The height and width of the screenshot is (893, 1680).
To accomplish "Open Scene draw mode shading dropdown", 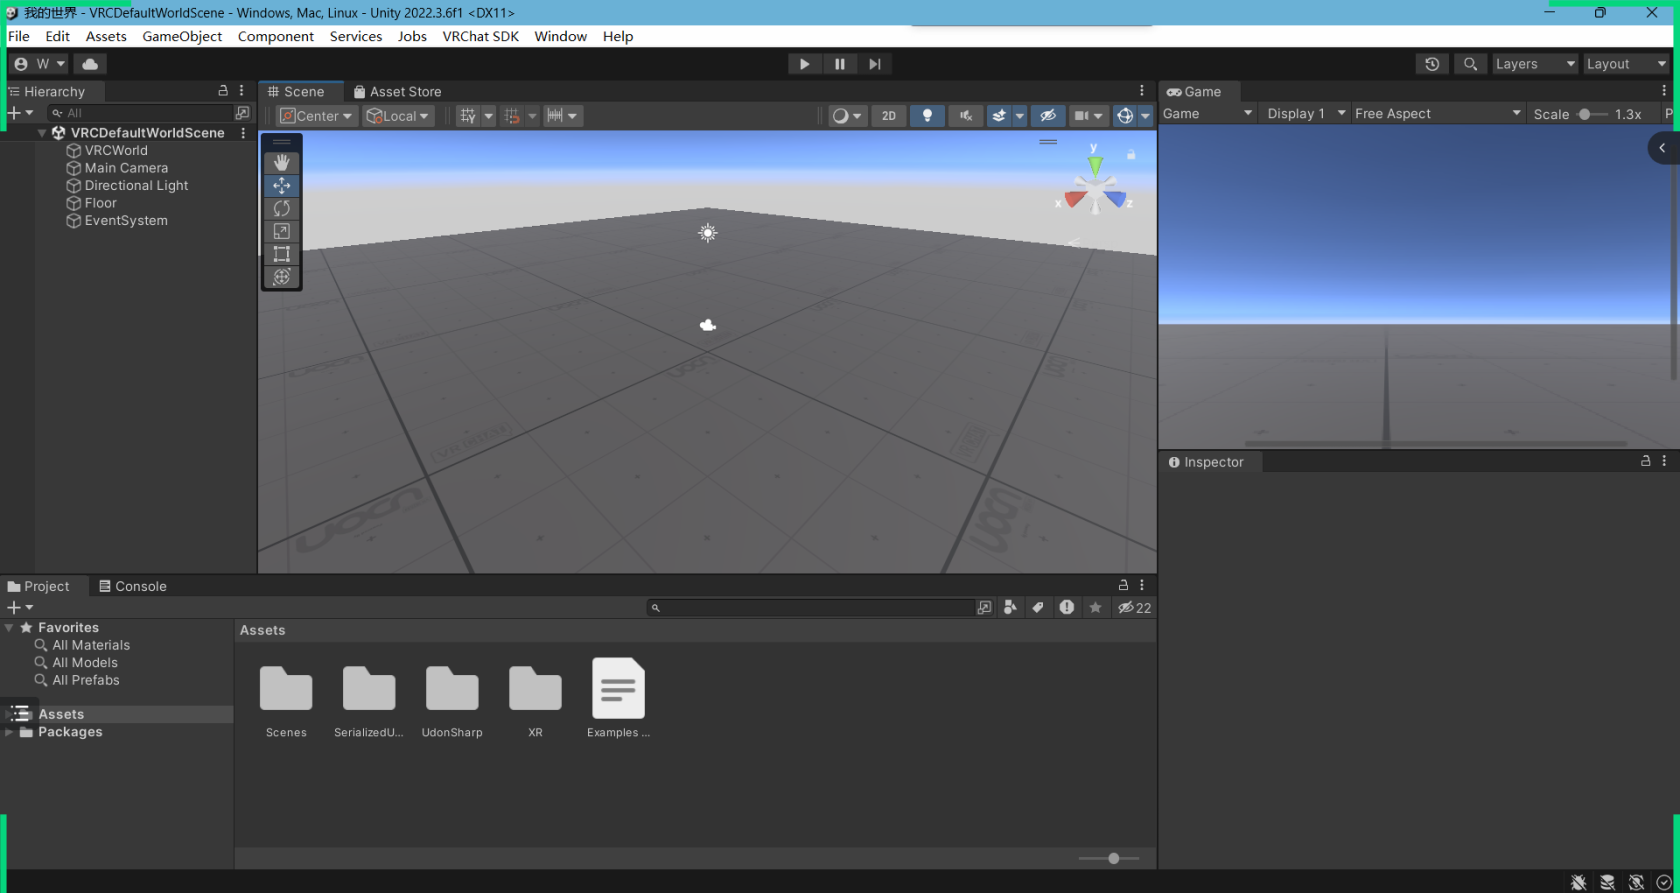I will [847, 116].
